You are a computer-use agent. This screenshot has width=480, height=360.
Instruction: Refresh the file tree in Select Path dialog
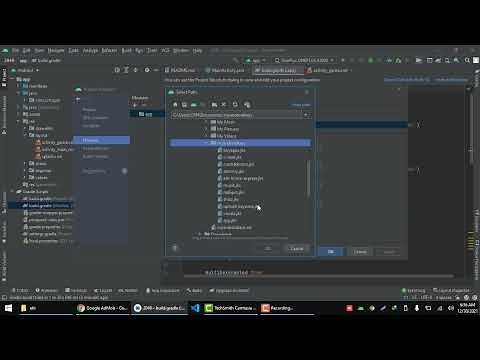pos(235,105)
